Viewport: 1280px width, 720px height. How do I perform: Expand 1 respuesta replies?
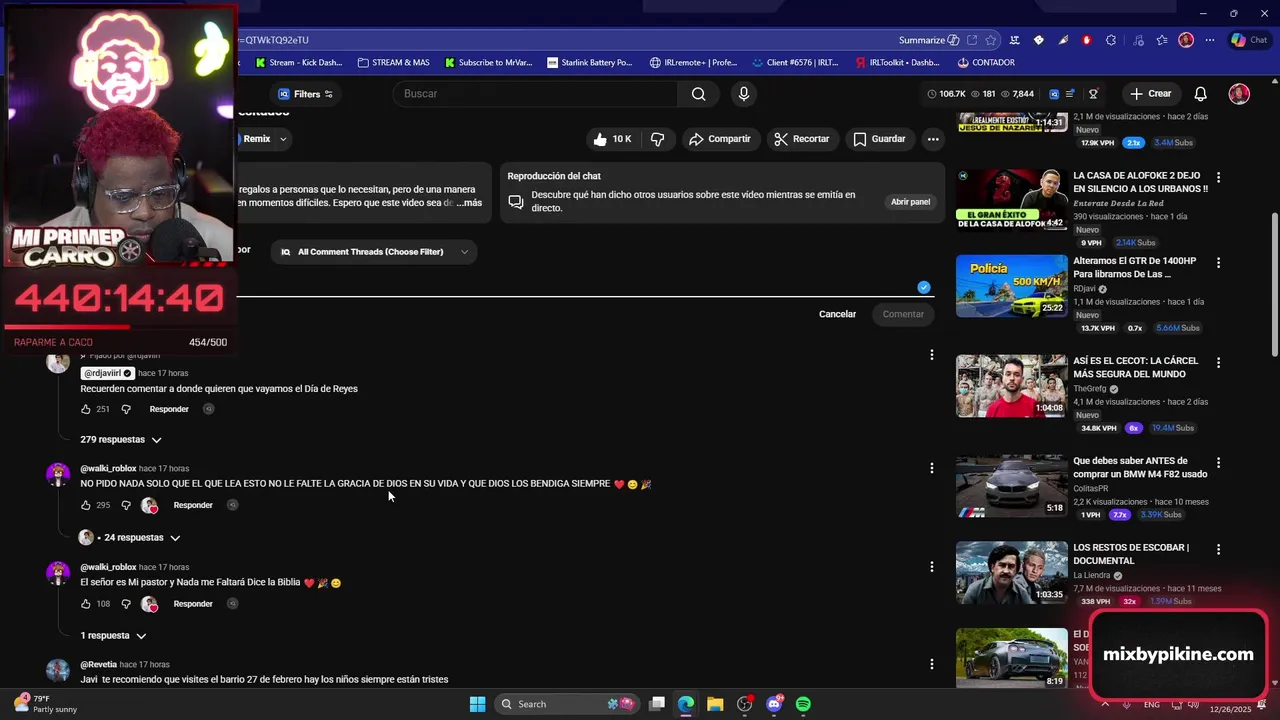point(113,636)
